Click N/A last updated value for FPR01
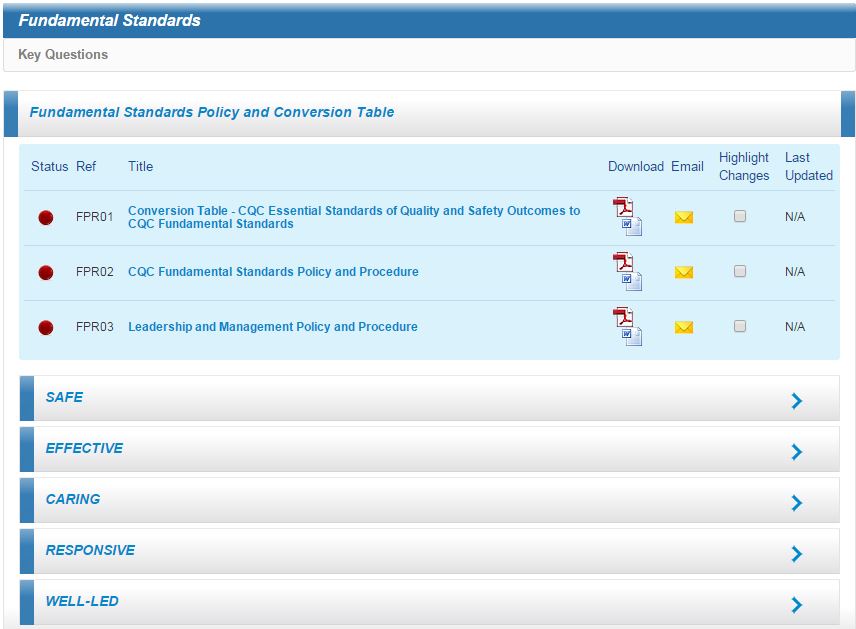 pyautogui.click(x=795, y=217)
